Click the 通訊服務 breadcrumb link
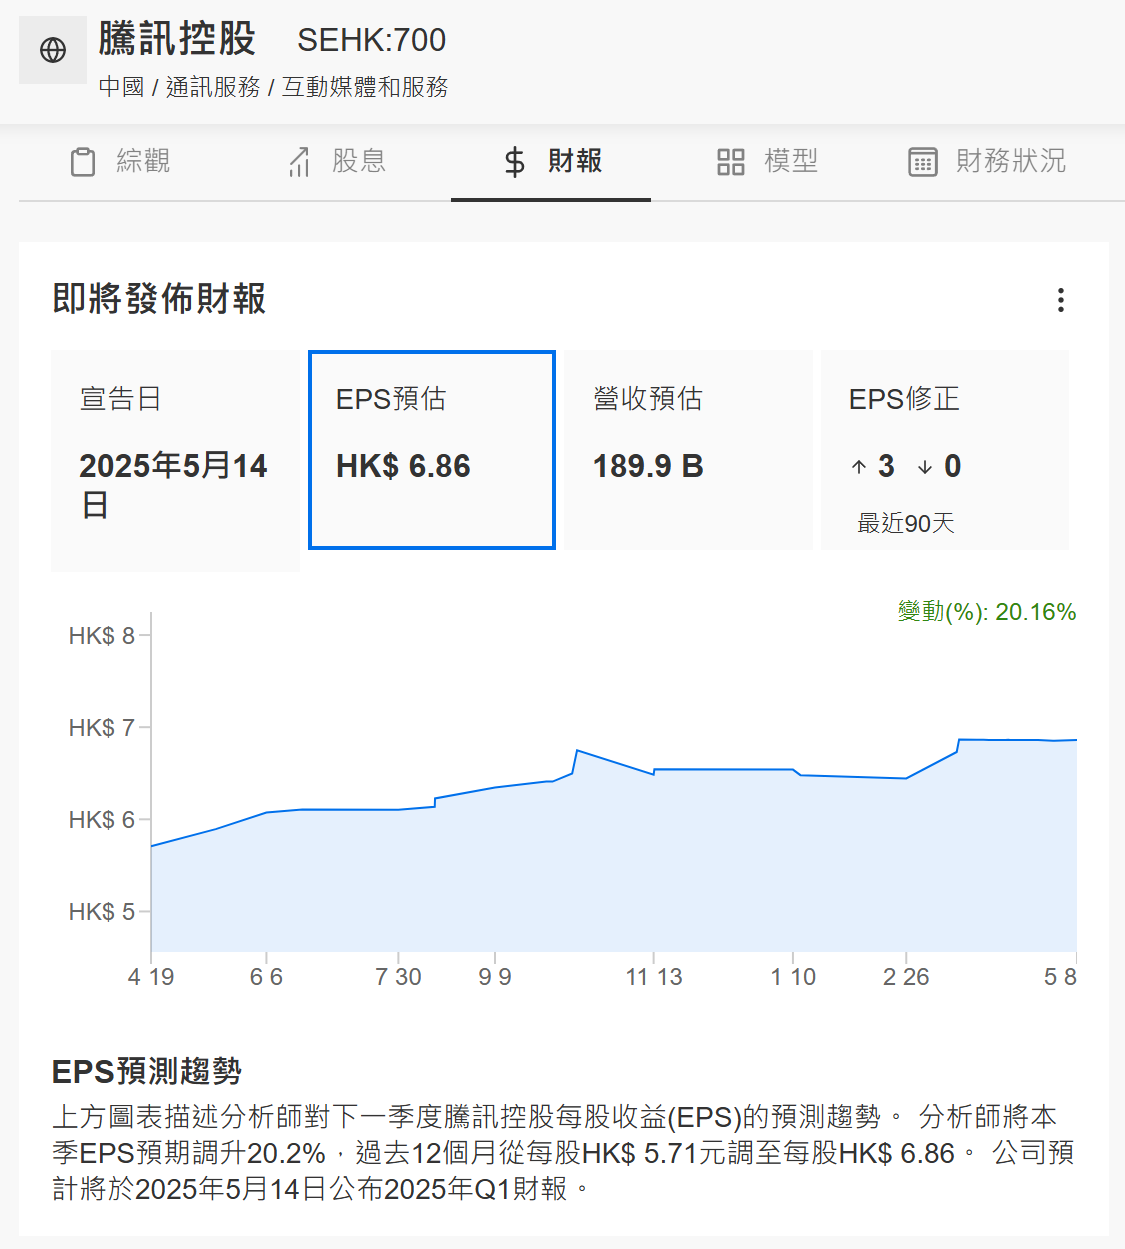 (x=213, y=88)
